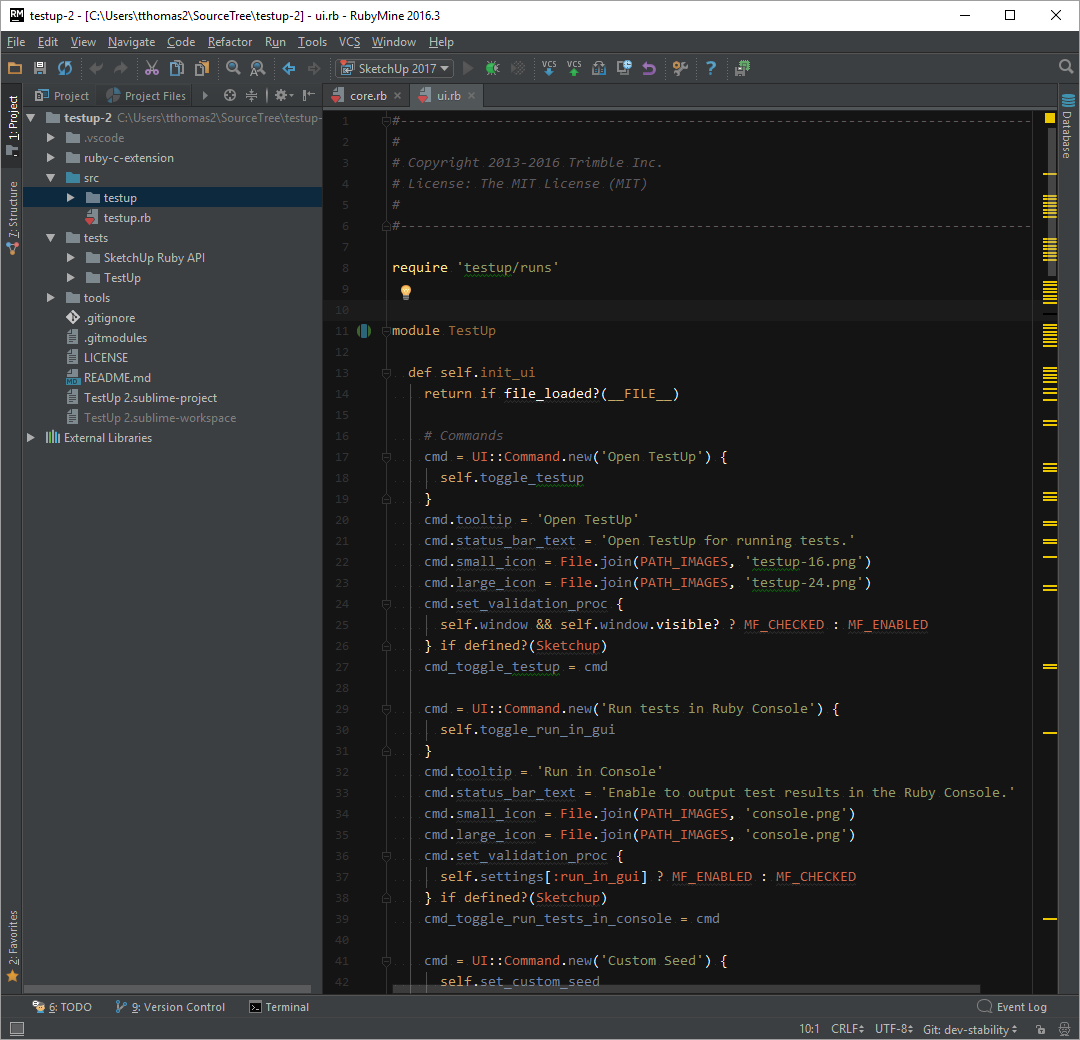The height and width of the screenshot is (1040, 1080).
Task: Click the VCS Commit Changes icon
Action: (x=574, y=68)
